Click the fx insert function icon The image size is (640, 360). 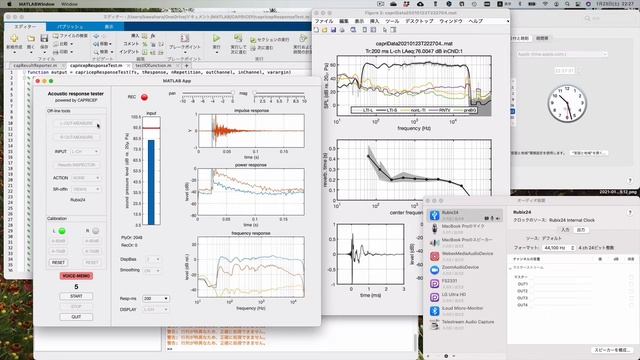pos(153,36)
